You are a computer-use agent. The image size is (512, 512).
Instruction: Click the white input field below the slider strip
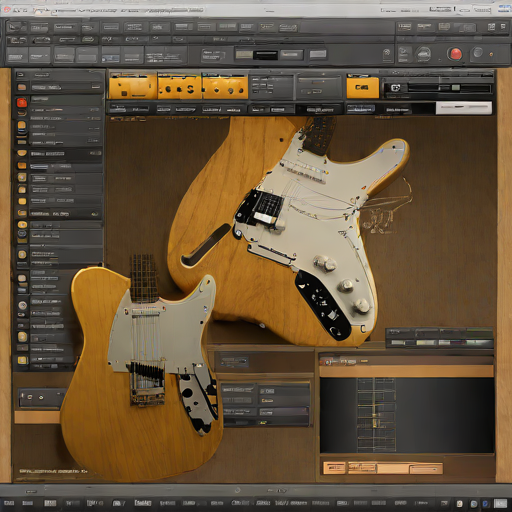click(x=464, y=108)
